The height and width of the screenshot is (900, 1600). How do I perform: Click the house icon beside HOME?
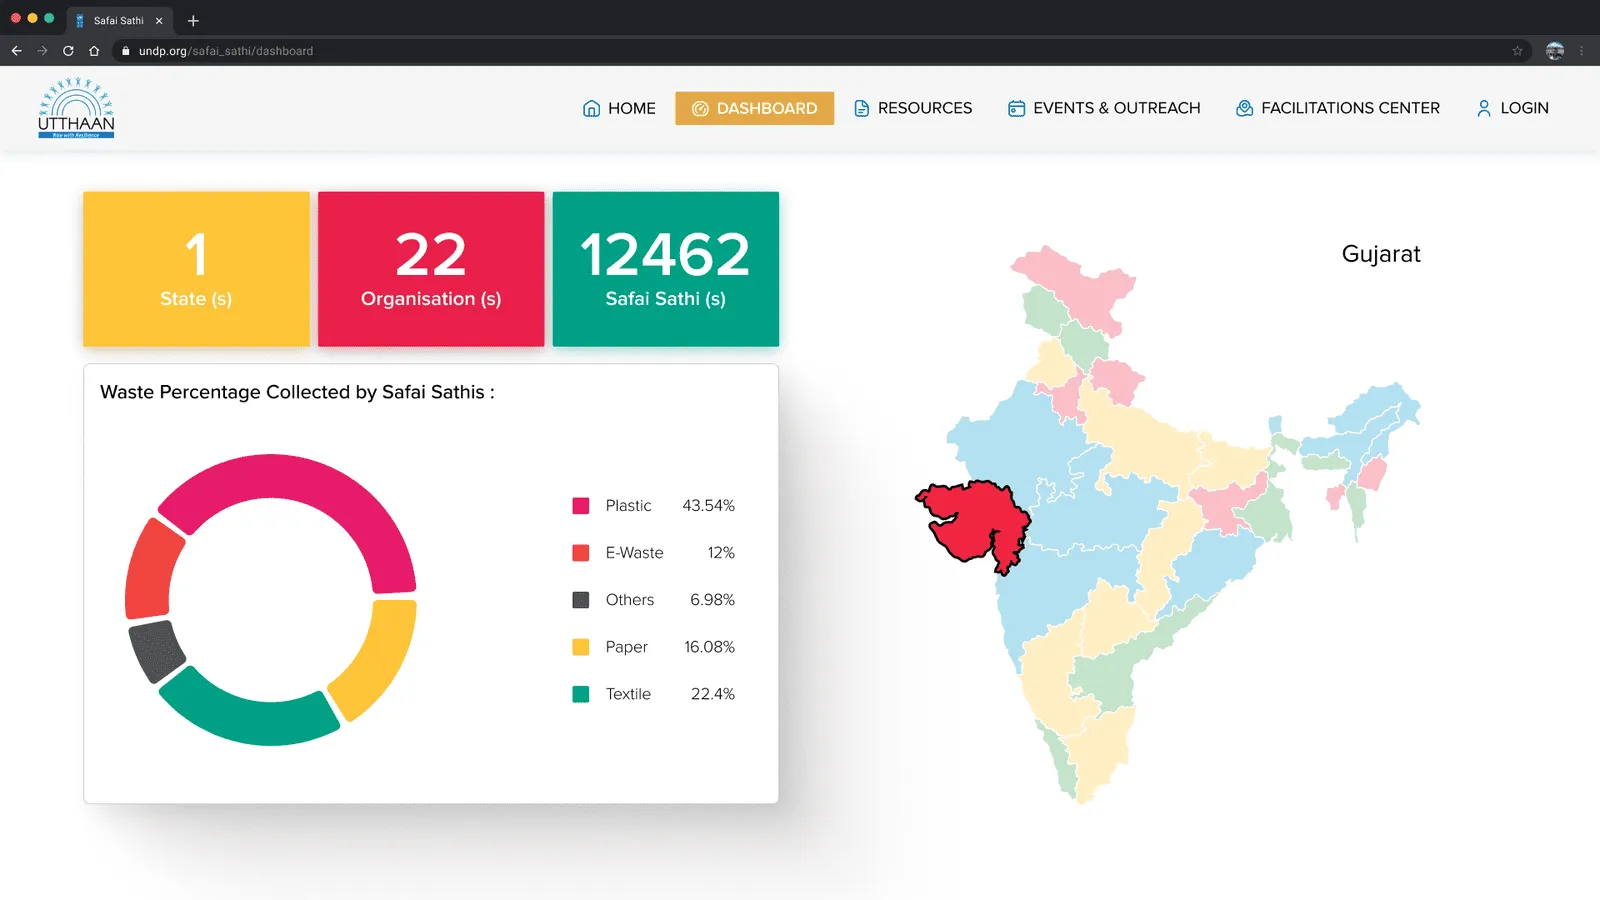pos(591,108)
